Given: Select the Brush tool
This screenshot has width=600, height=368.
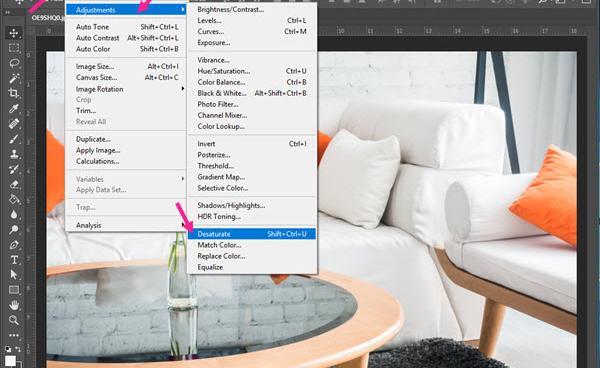Looking at the screenshot, I should point(14,139).
